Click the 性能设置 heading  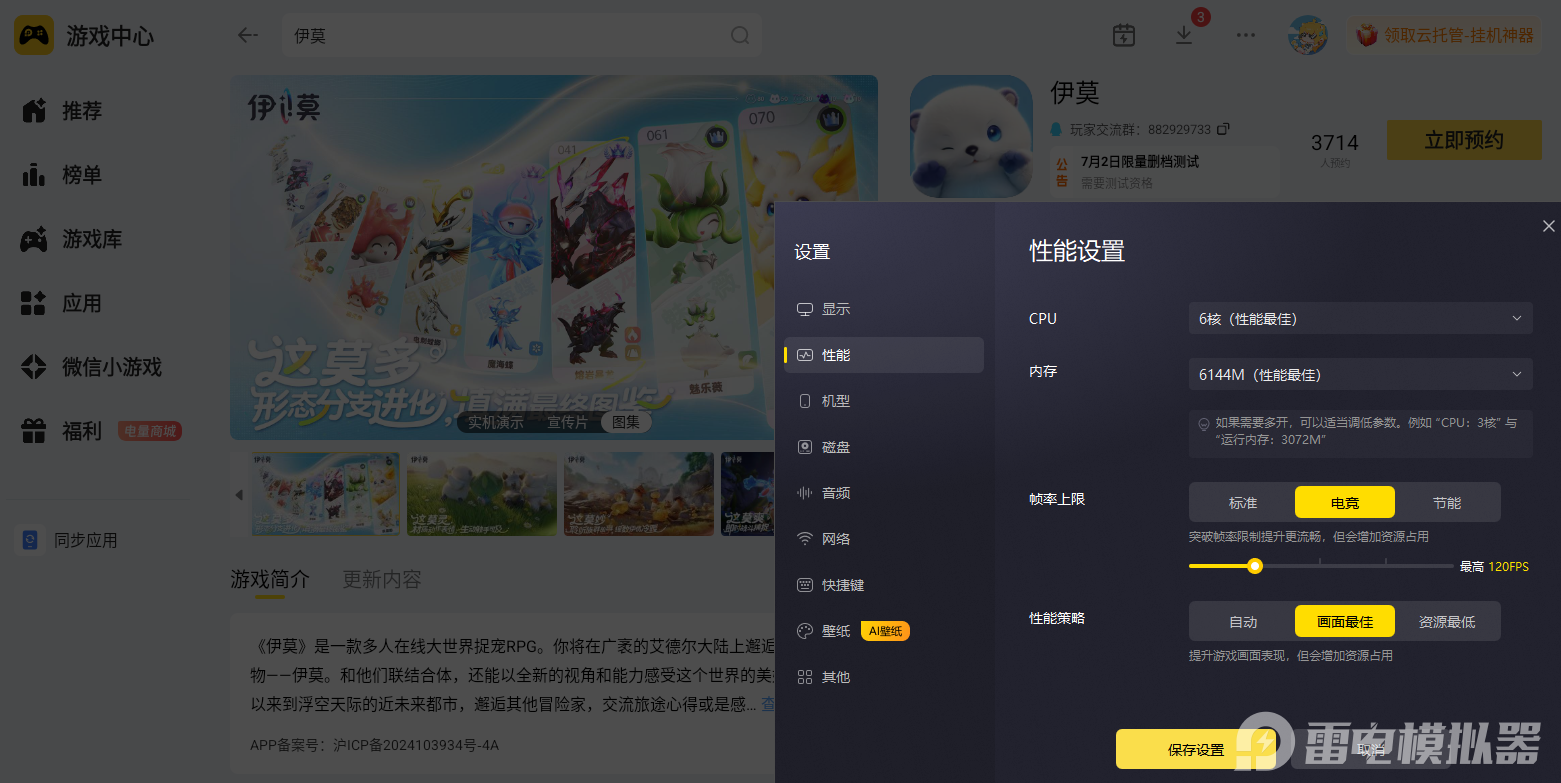tap(1077, 251)
